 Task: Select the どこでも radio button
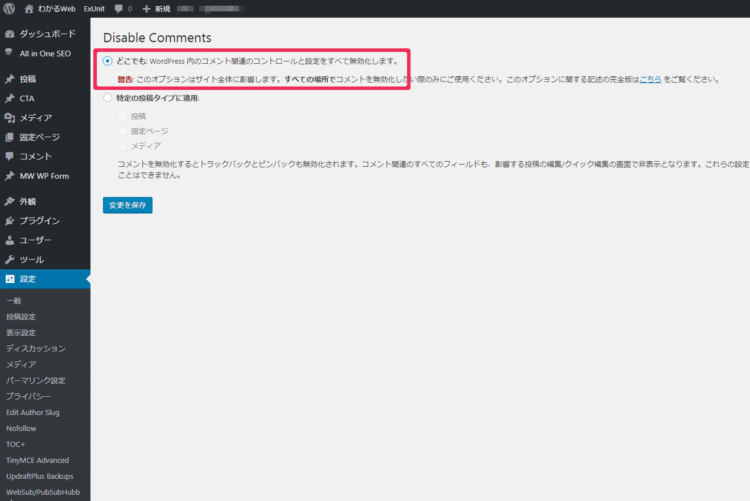[x=108, y=61]
